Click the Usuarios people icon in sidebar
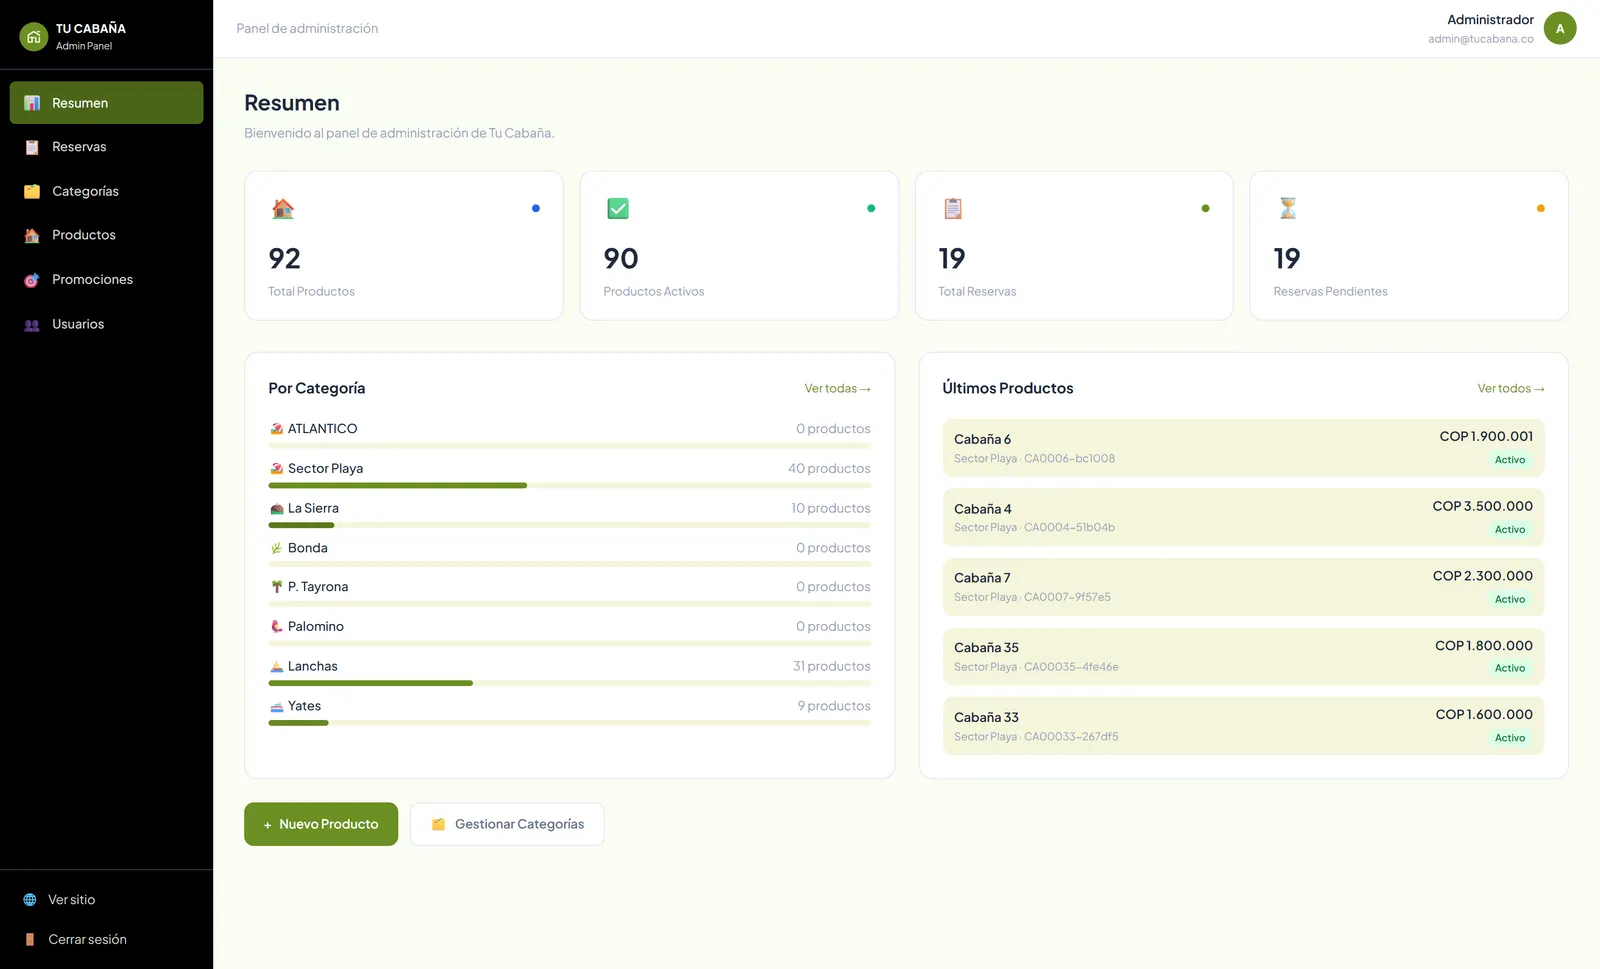The image size is (1600, 969). (x=32, y=324)
